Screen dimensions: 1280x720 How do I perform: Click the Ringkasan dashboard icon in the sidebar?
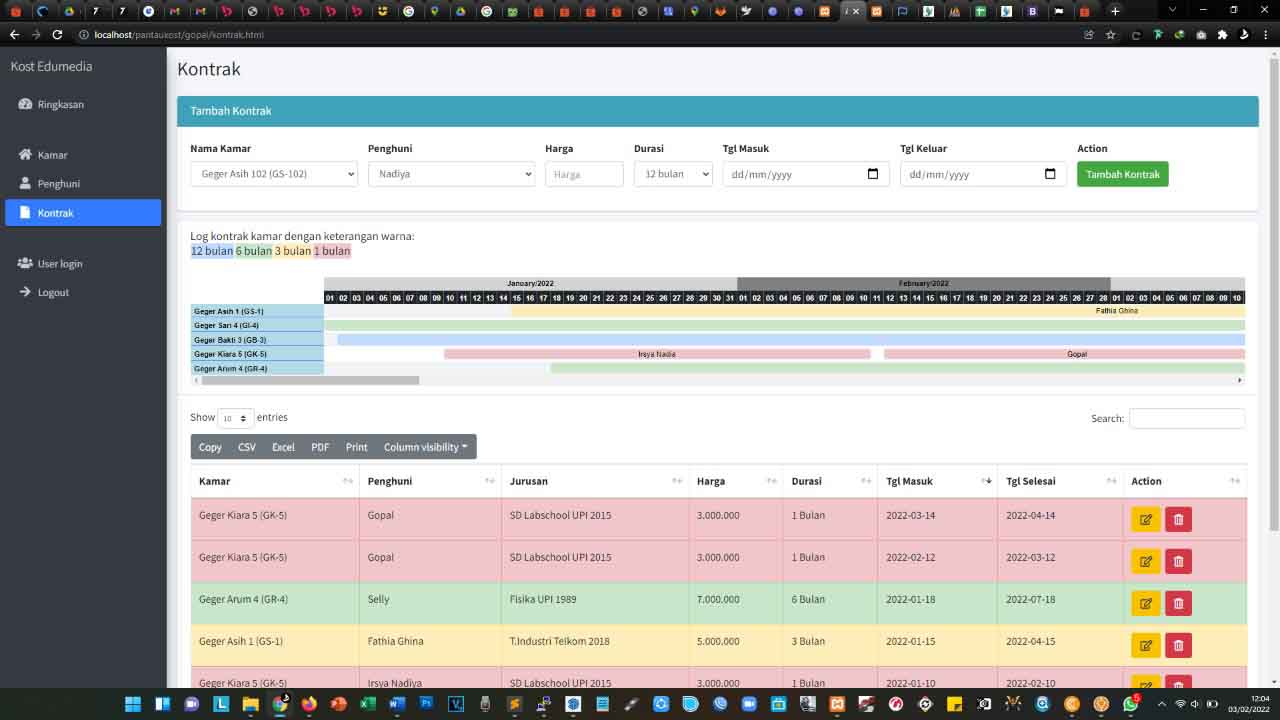(x=25, y=104)
